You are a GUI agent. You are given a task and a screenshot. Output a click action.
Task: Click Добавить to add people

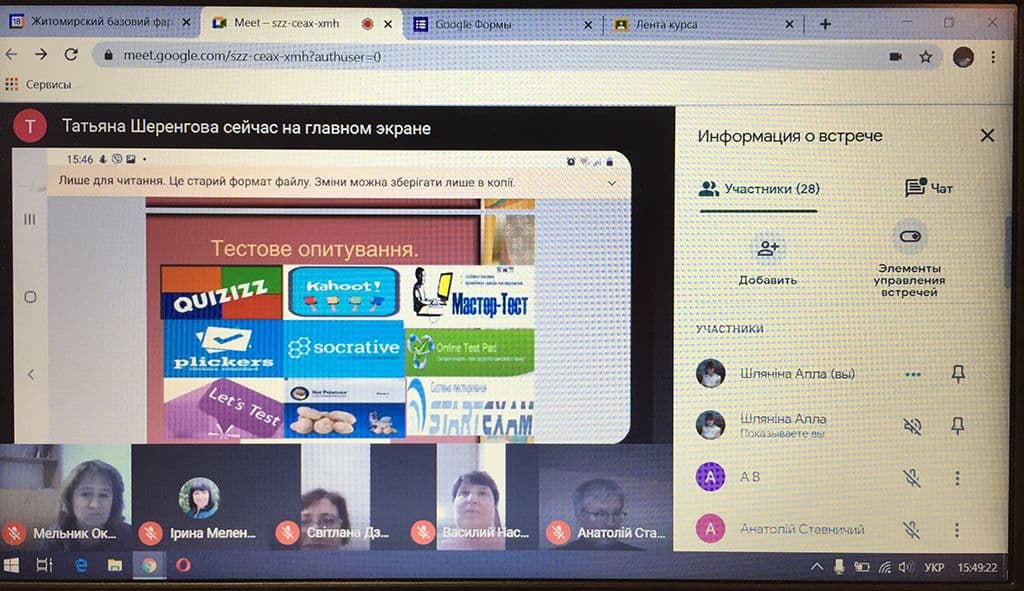tap(767, 263)
